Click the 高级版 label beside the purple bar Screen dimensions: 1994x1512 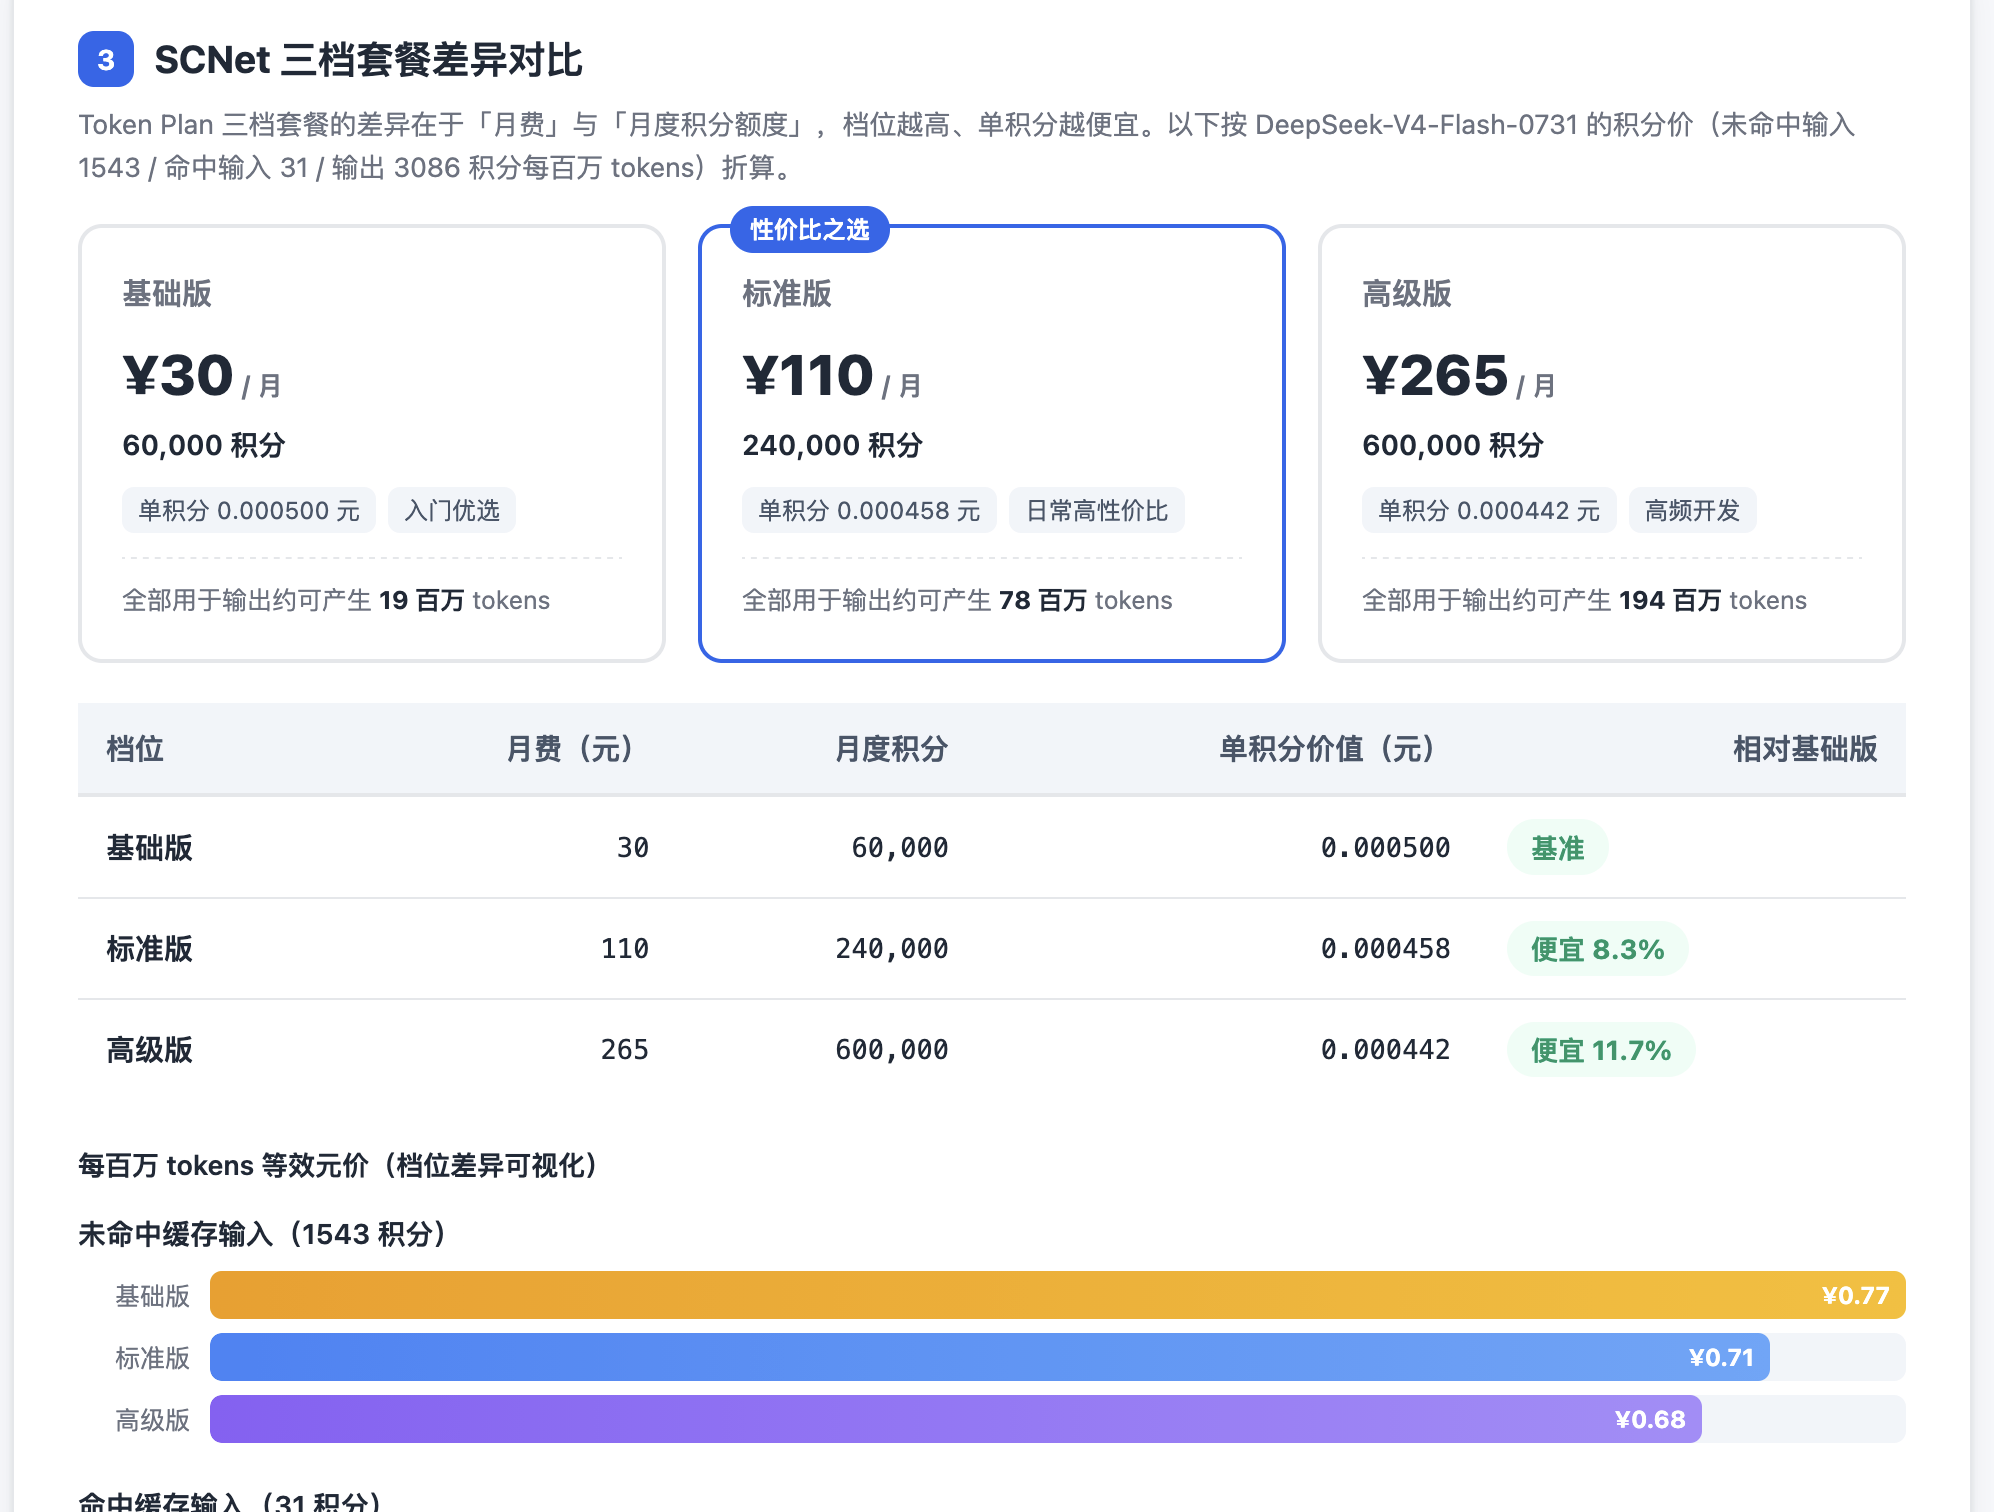(152, 1420)
